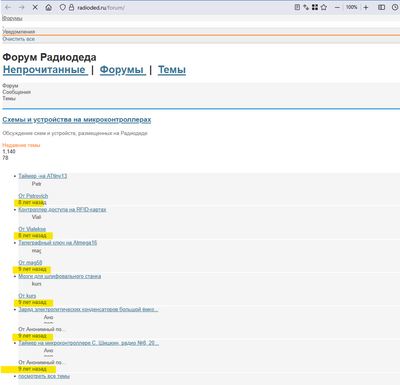
Task: Toggle the browser sidebar icon
Action: coord(382,7)
